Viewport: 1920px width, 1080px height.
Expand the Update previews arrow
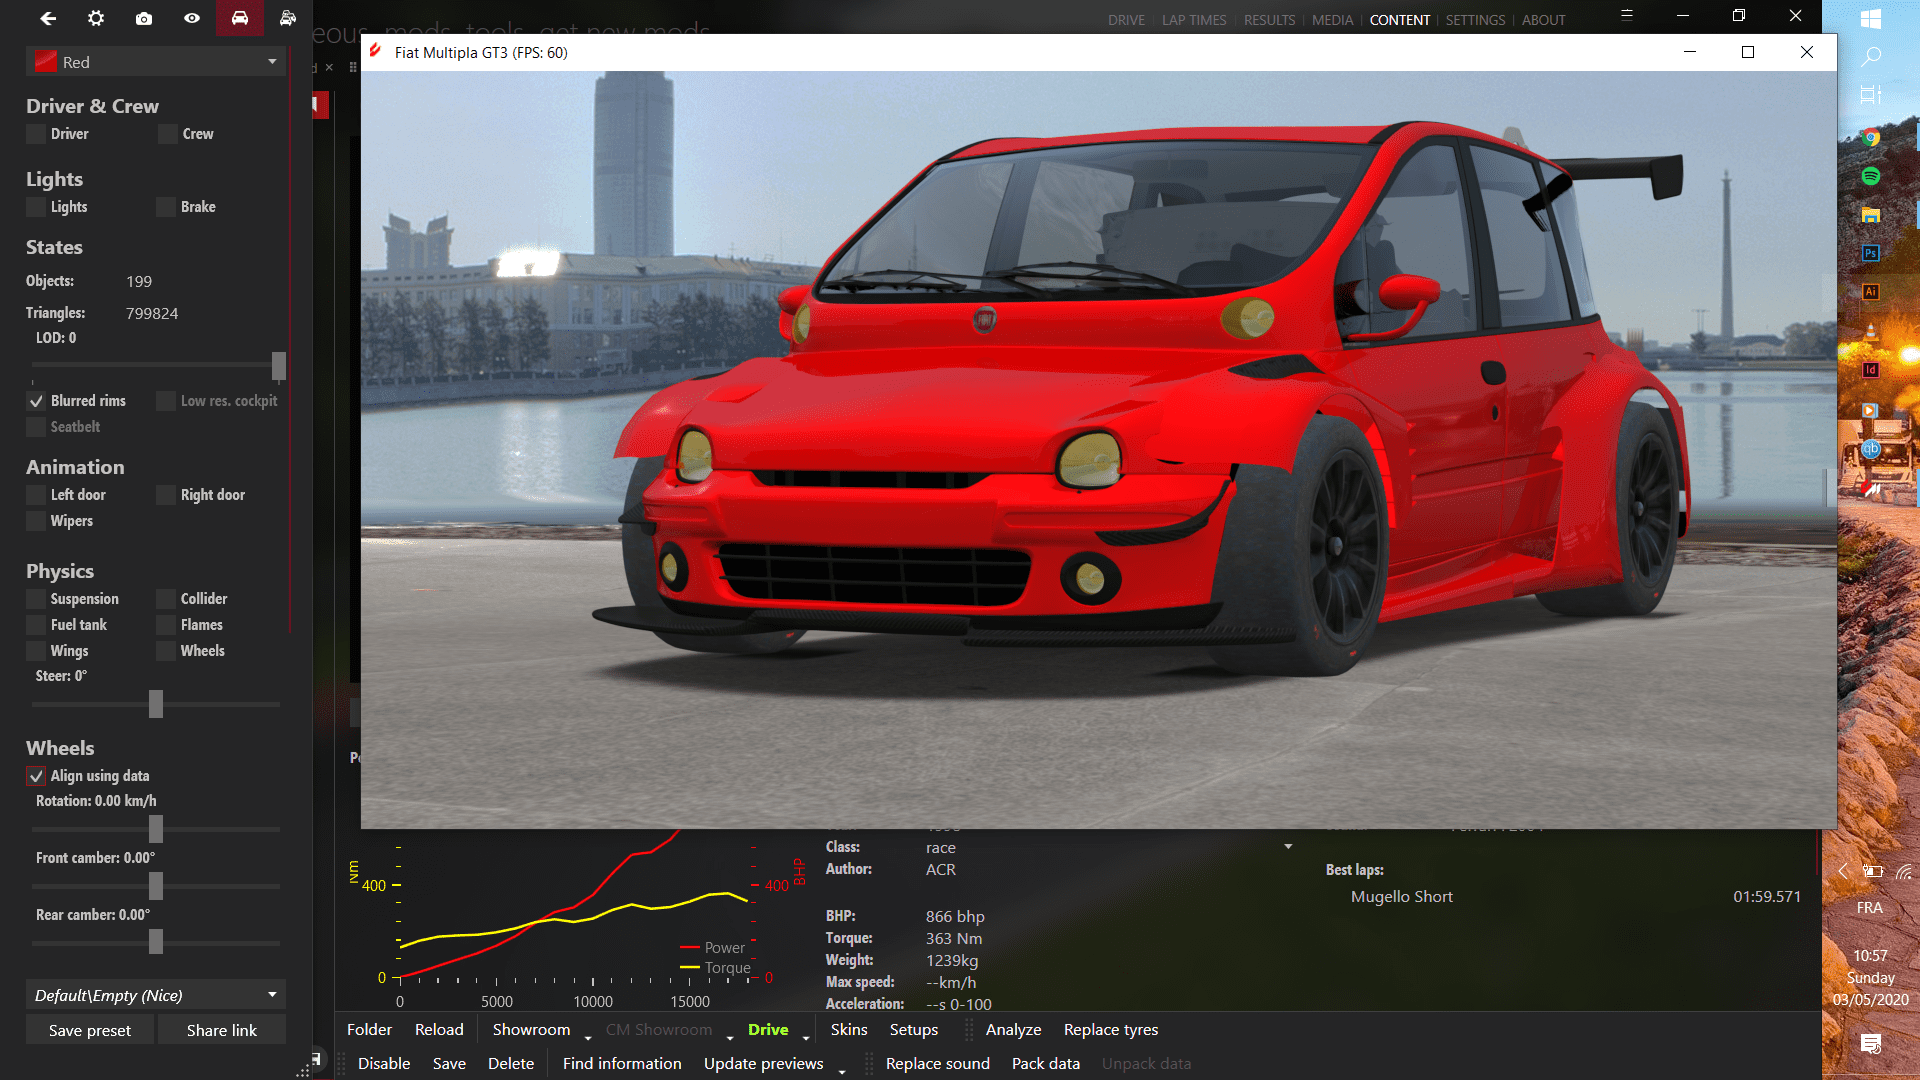(x=842, y=1071)
